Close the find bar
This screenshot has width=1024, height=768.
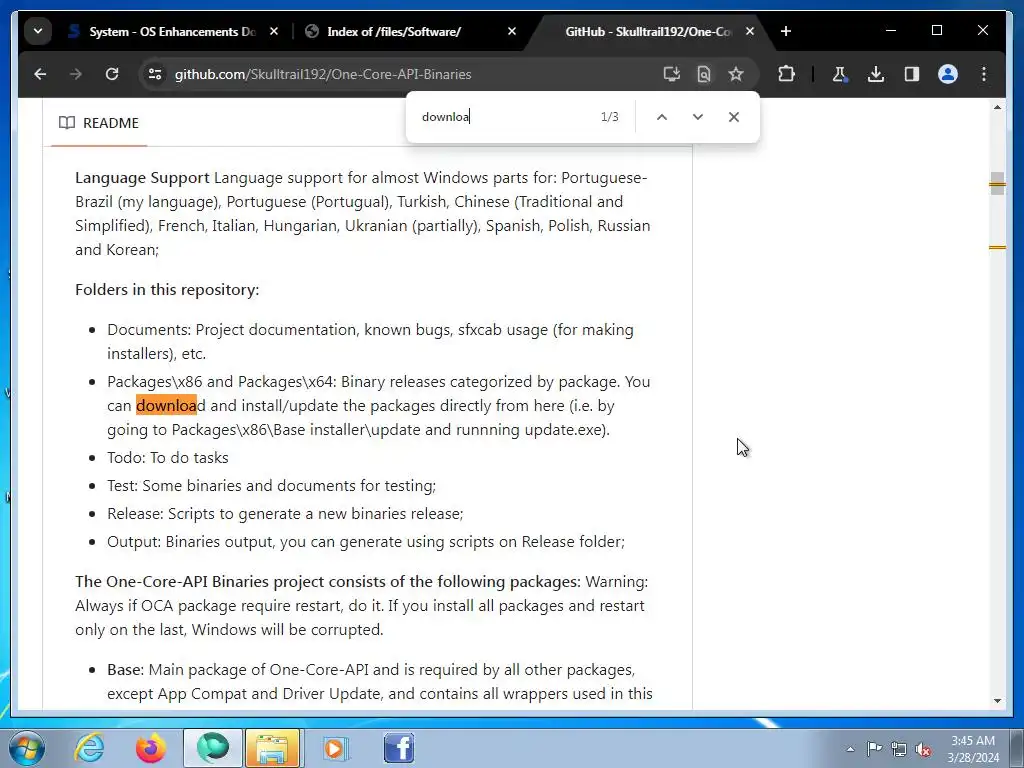[733, 117]
